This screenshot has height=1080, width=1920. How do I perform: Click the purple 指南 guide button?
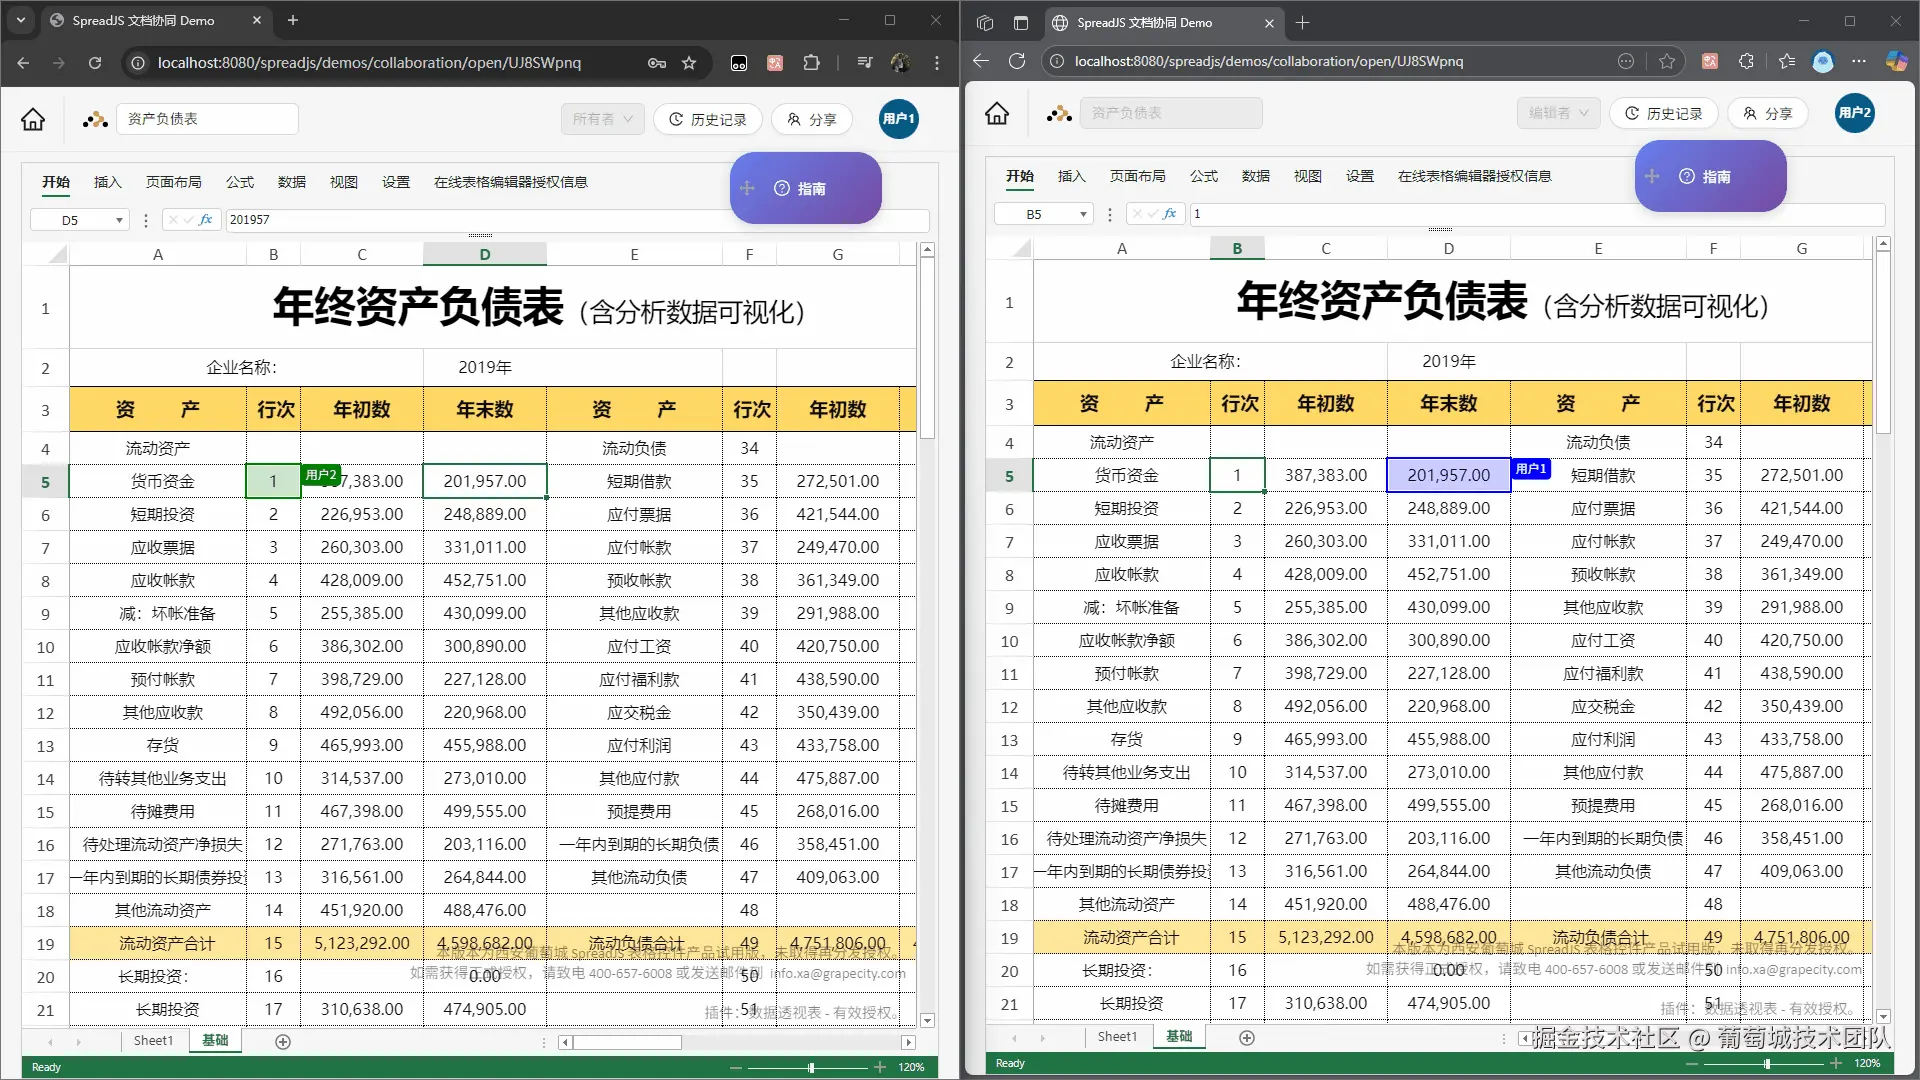(x=806, y=188)
